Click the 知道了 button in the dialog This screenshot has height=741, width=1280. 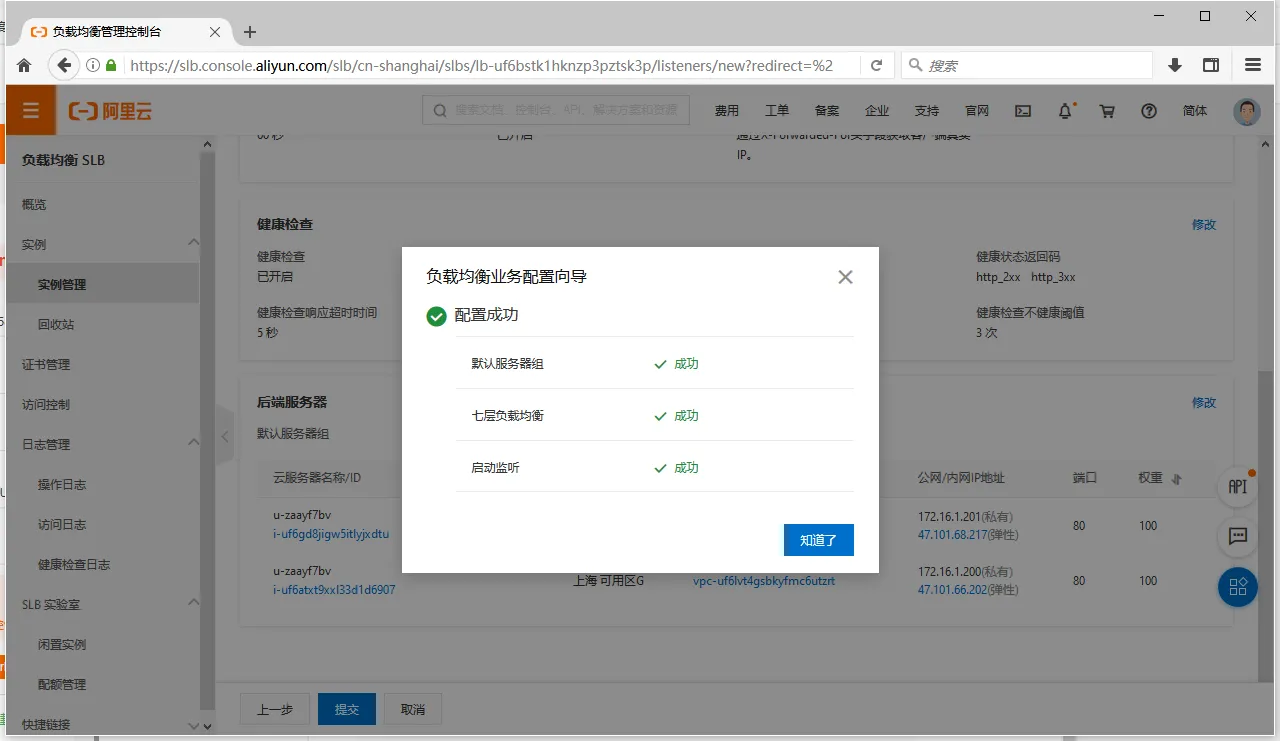tap(818, 540)
